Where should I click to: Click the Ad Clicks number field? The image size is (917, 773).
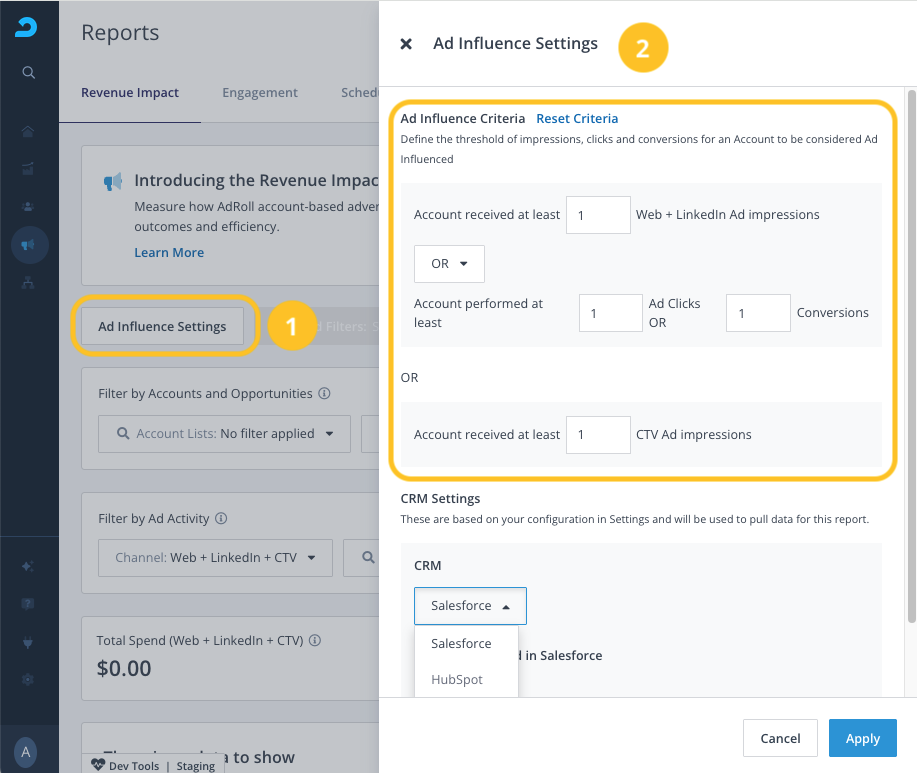610,313
